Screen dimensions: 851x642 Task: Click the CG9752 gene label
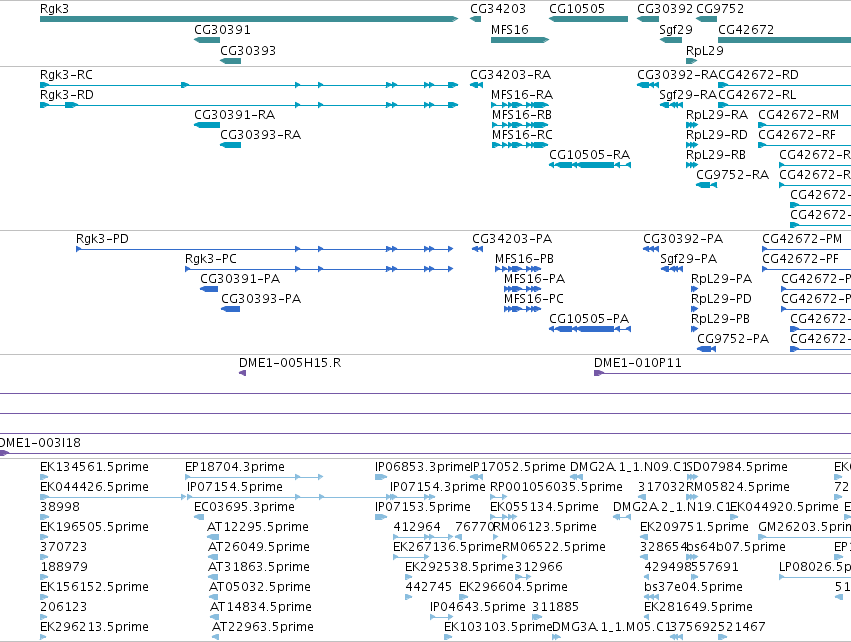(720, 9)
